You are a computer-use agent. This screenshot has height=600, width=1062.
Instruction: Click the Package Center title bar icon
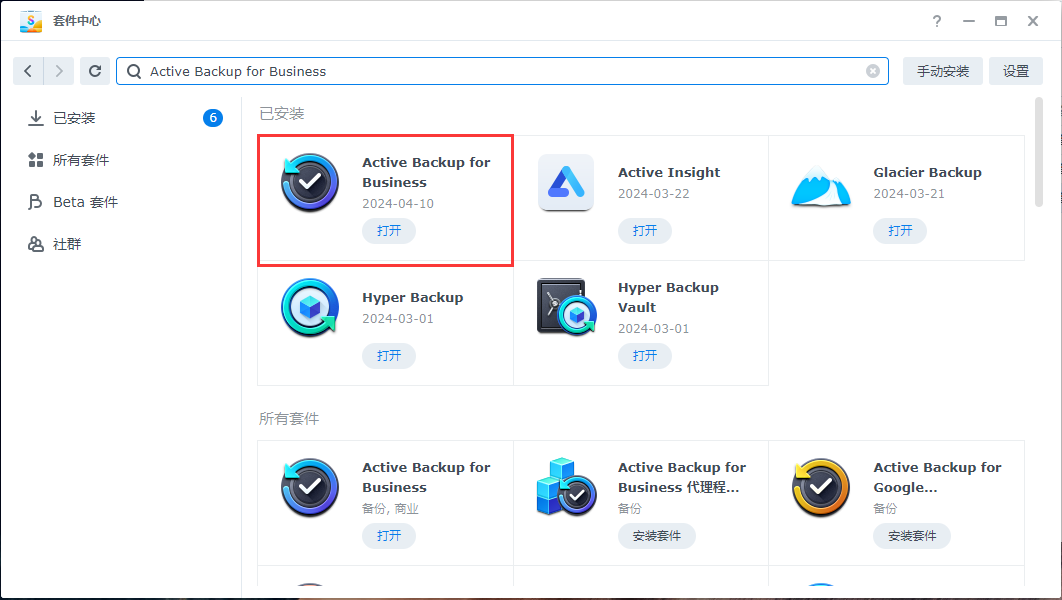[x=28, y=20]
